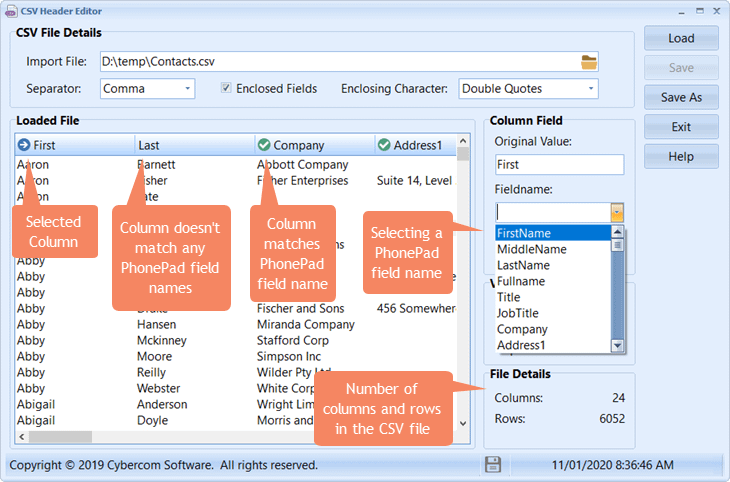
Task: Click the floppy disk icon in the status bar
Action: point(493,464)
